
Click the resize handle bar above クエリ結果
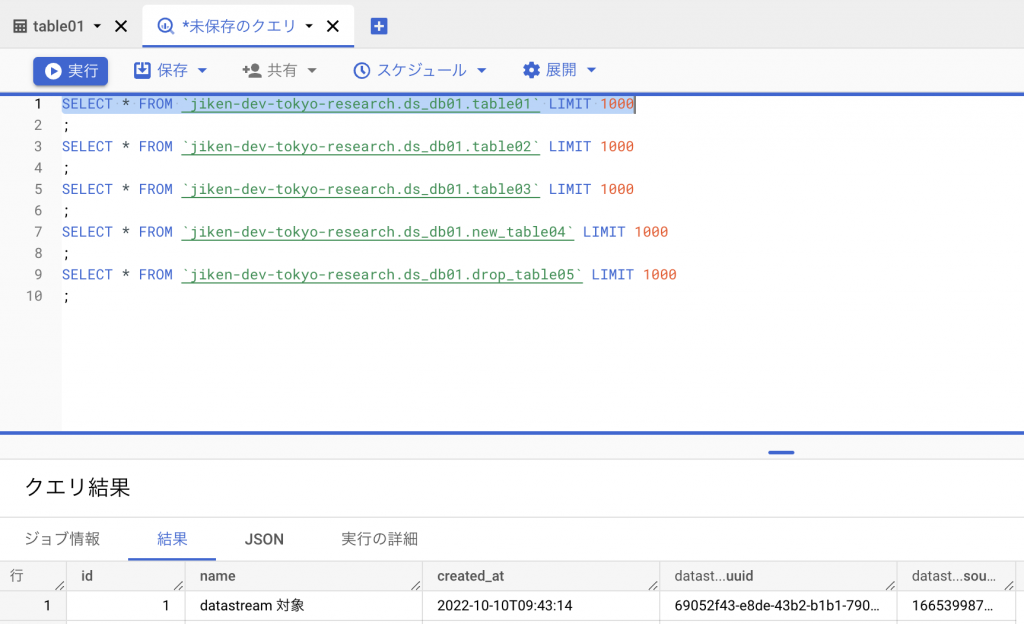781,452
